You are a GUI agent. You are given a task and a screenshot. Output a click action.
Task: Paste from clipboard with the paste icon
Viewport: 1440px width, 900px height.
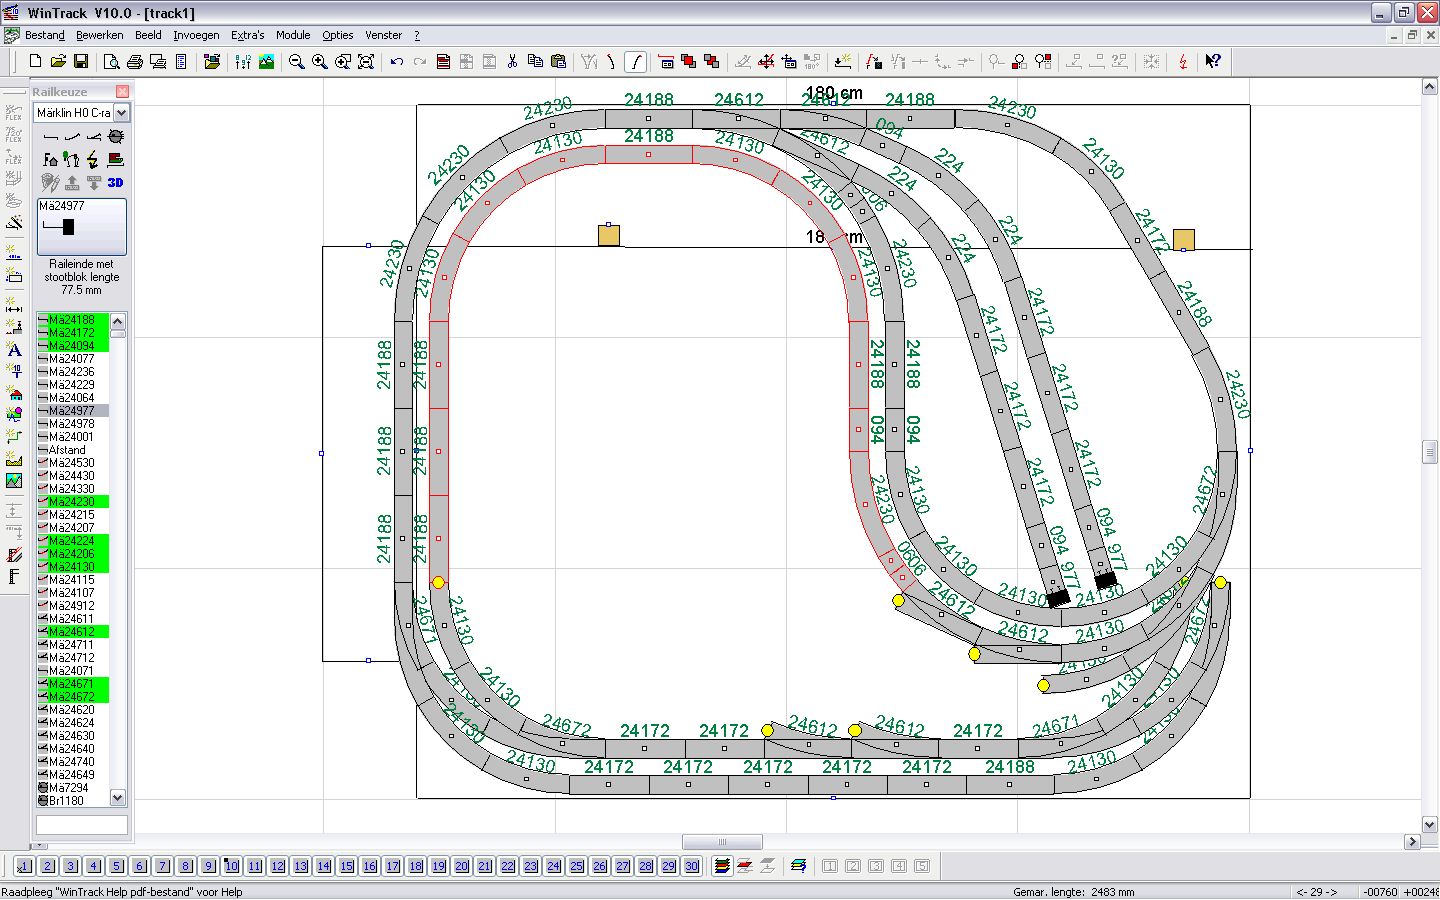tap(558, 62)
